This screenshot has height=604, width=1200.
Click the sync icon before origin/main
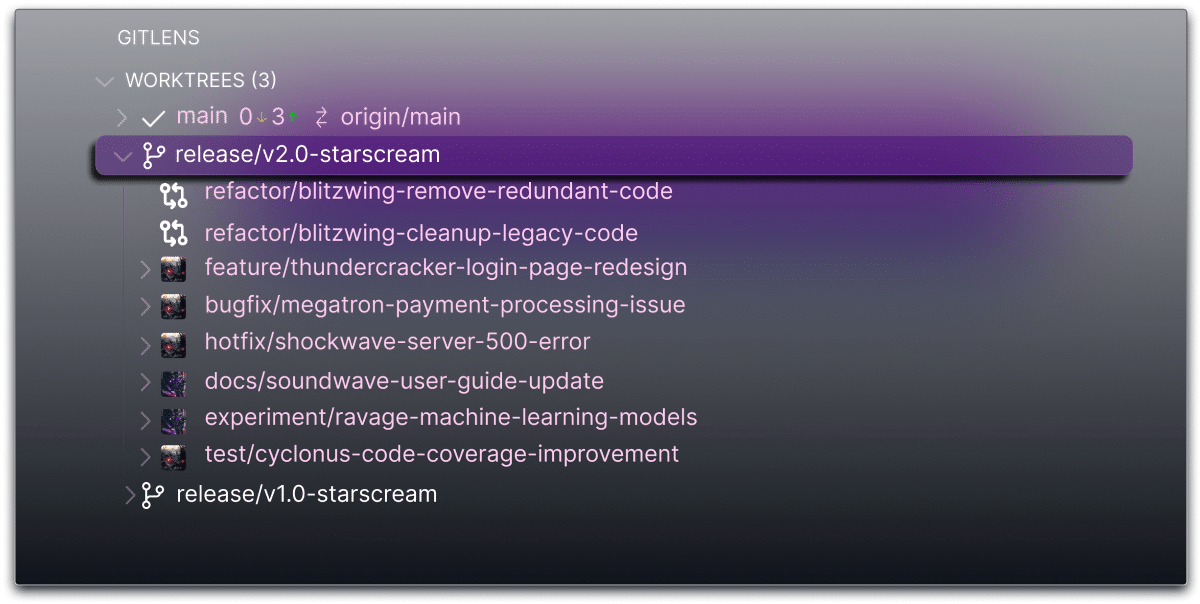319,116
